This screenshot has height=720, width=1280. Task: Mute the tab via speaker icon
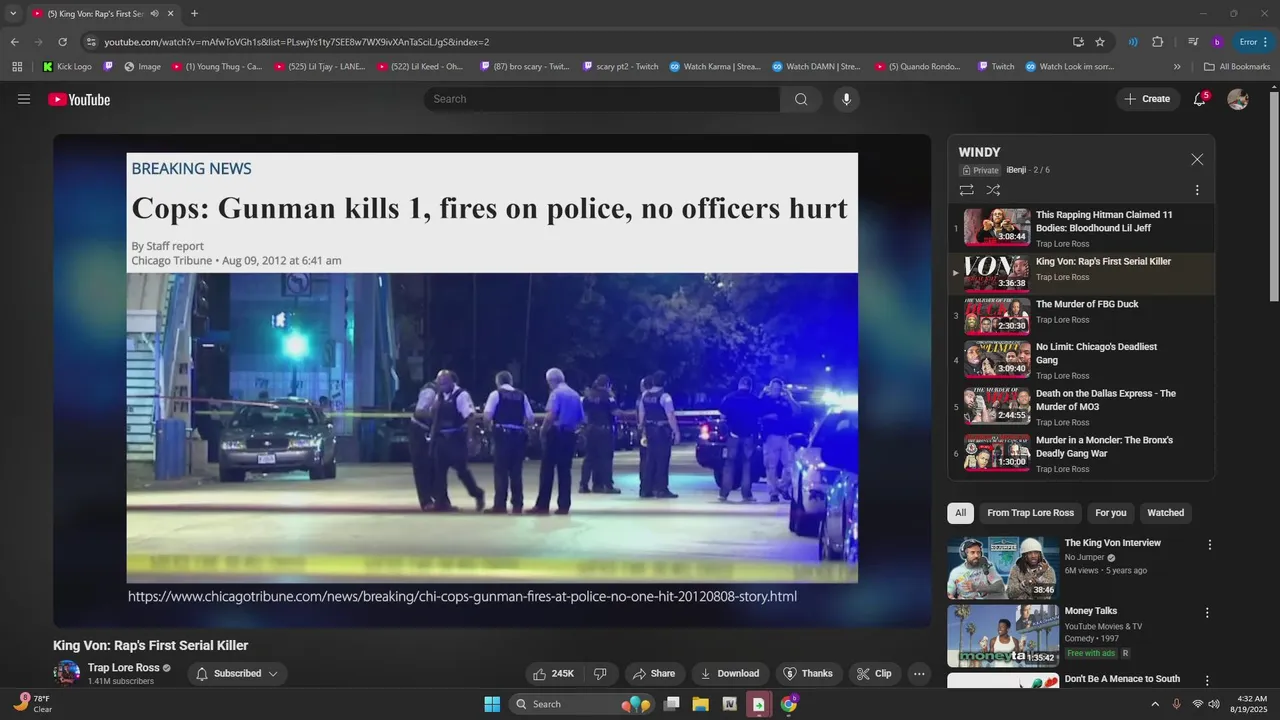pyautogui.click(x=154, y=14)
